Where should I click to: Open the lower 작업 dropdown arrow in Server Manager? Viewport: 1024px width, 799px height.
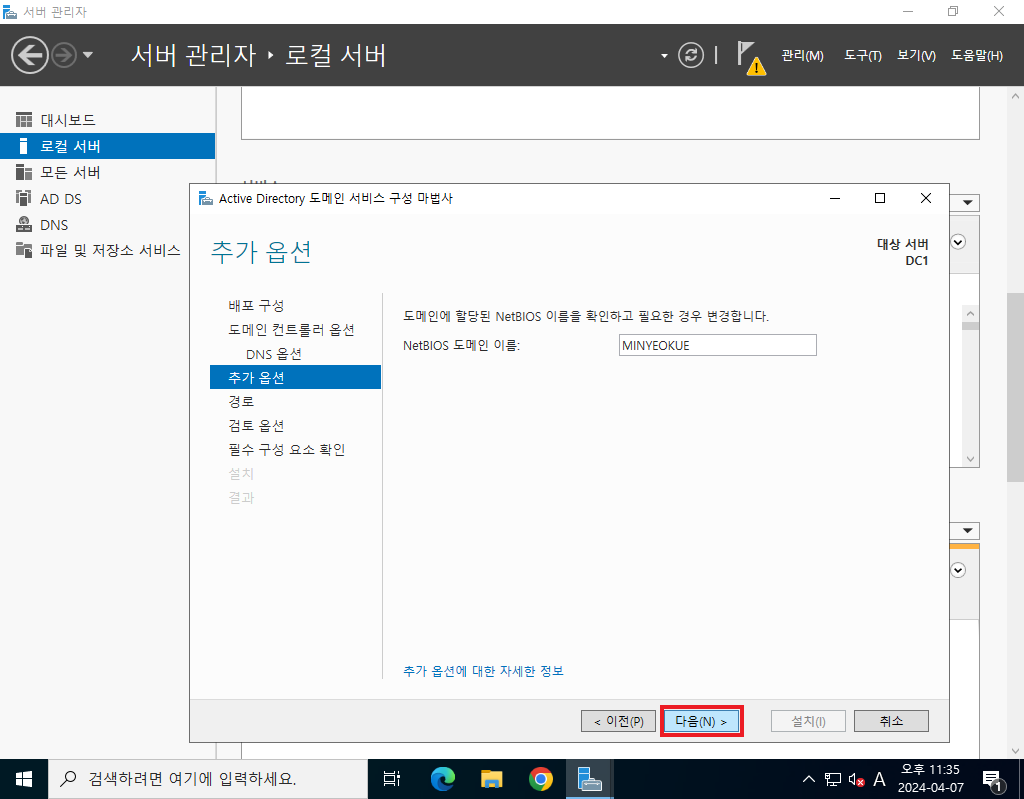point(967,530)
